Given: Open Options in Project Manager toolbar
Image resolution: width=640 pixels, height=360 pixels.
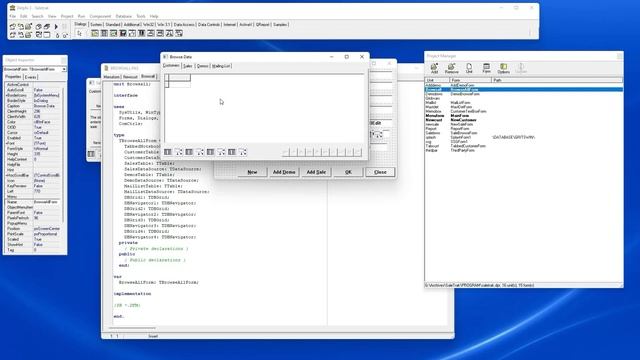Looking at the screenshot, I should pos(503,68).
